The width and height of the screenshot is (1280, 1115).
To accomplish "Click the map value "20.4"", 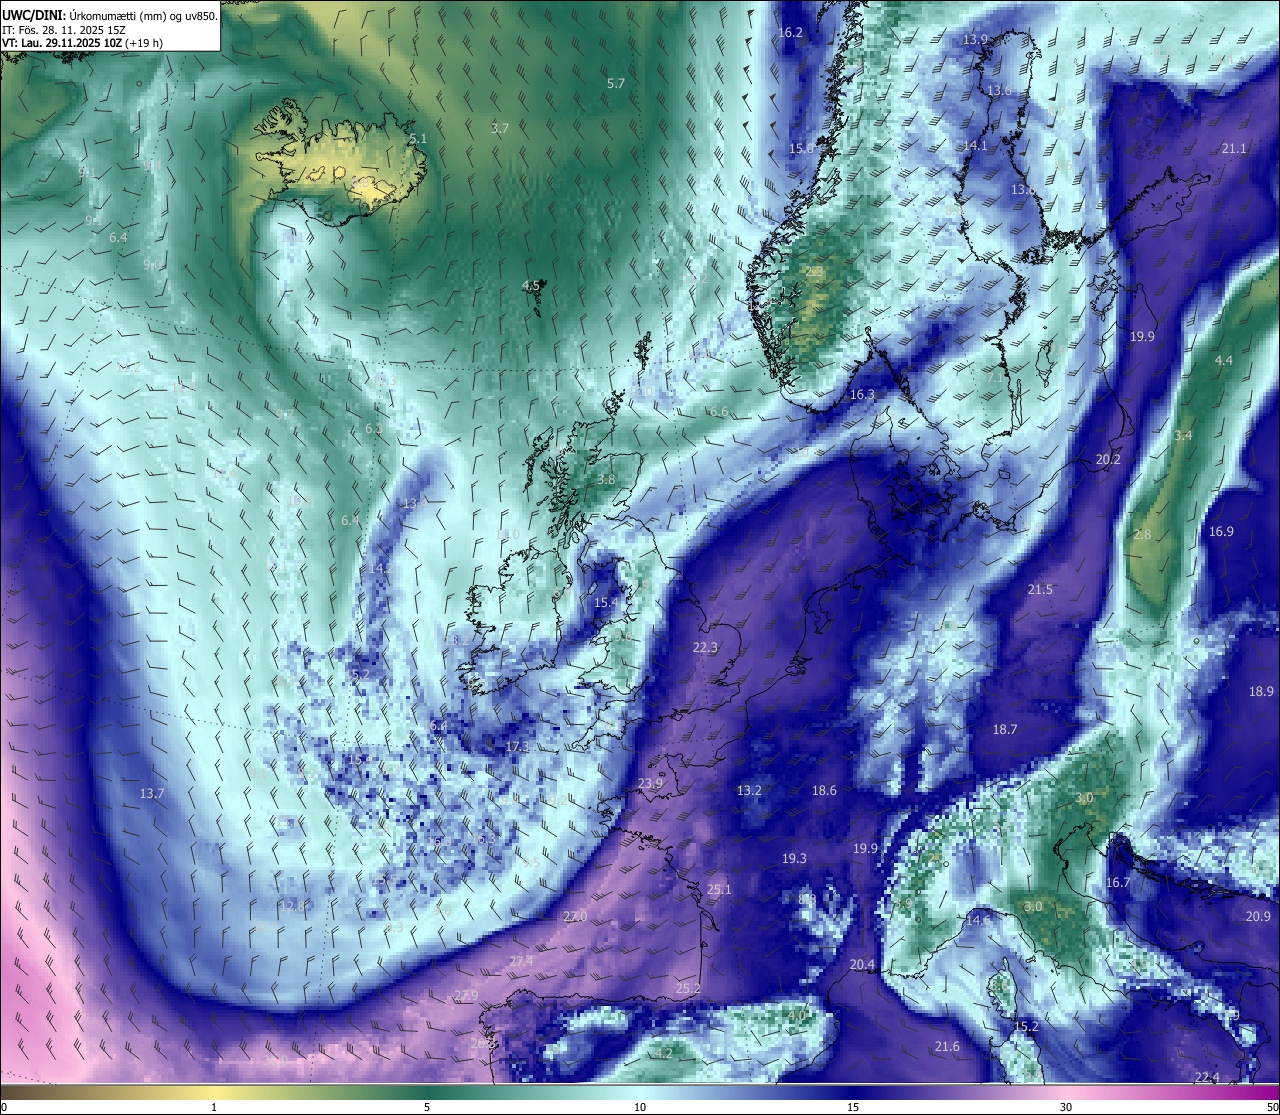I will coord(862,965).
